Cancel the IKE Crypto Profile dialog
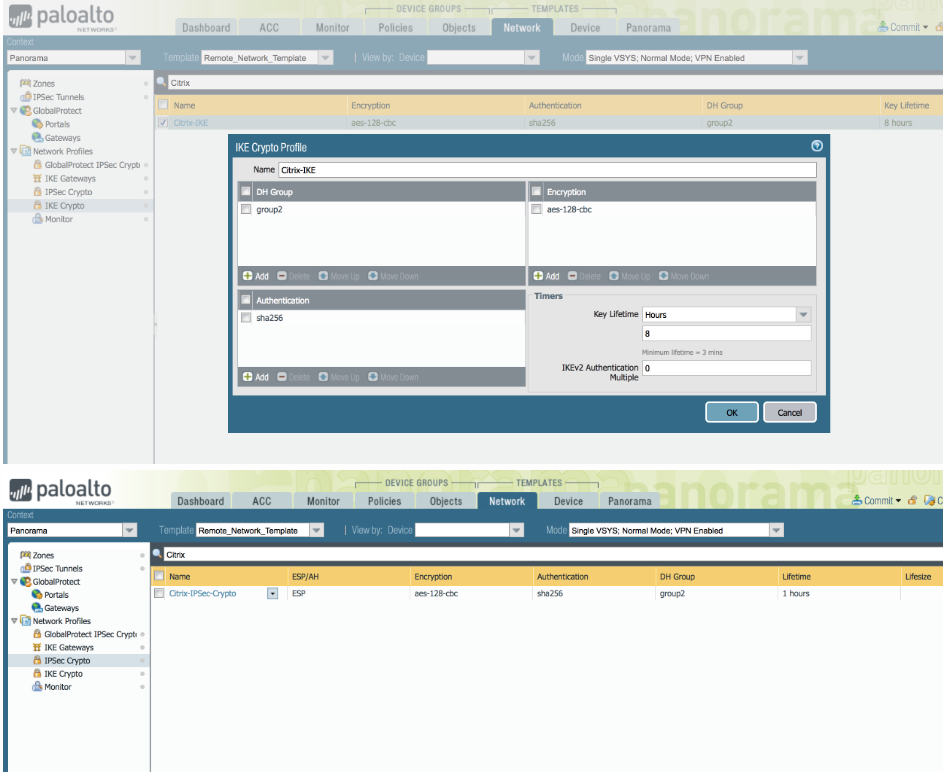 [790, 412]
